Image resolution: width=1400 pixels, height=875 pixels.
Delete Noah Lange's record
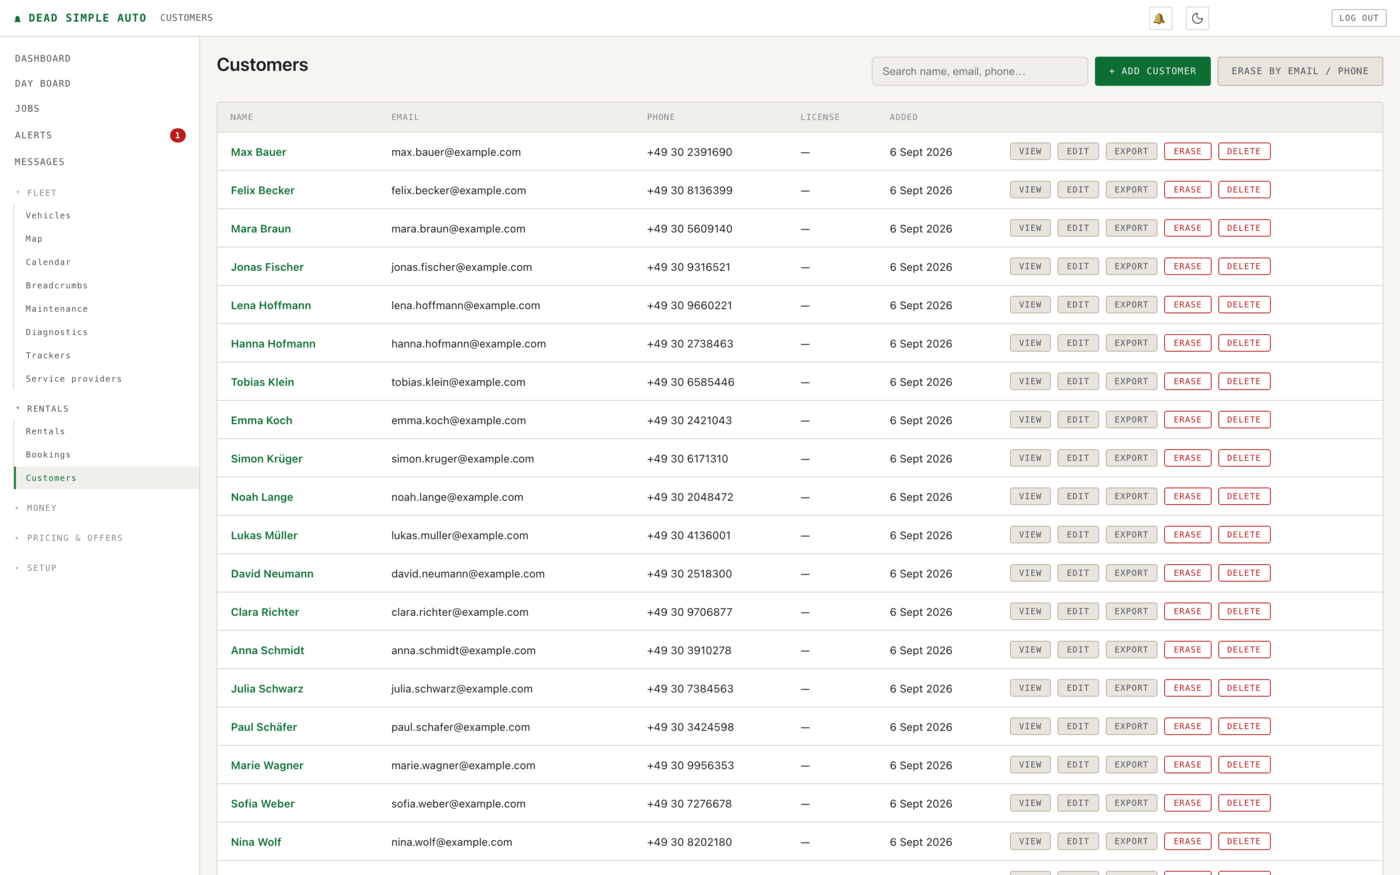pyautogui.click(x=1244, y=496)
